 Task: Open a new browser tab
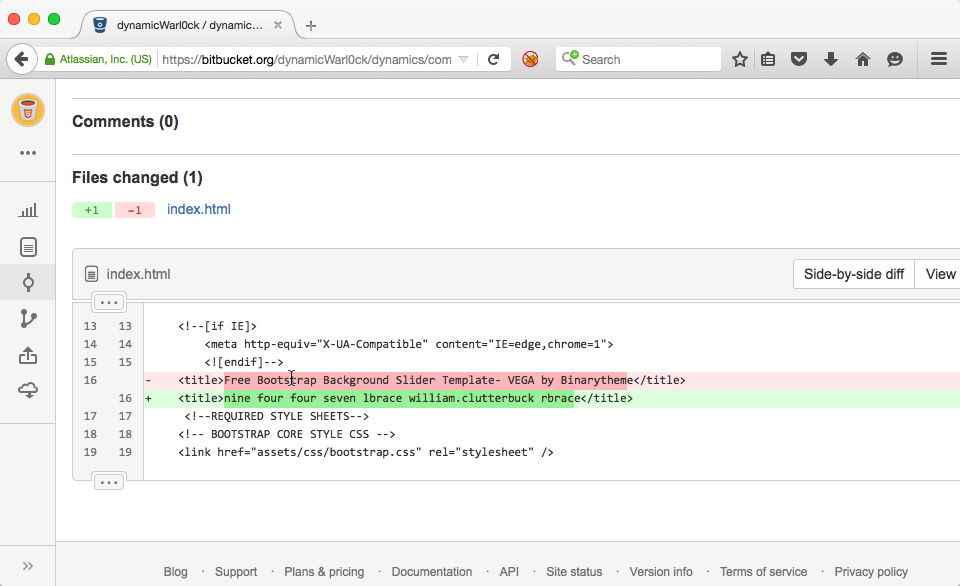[x=311, y=25]
